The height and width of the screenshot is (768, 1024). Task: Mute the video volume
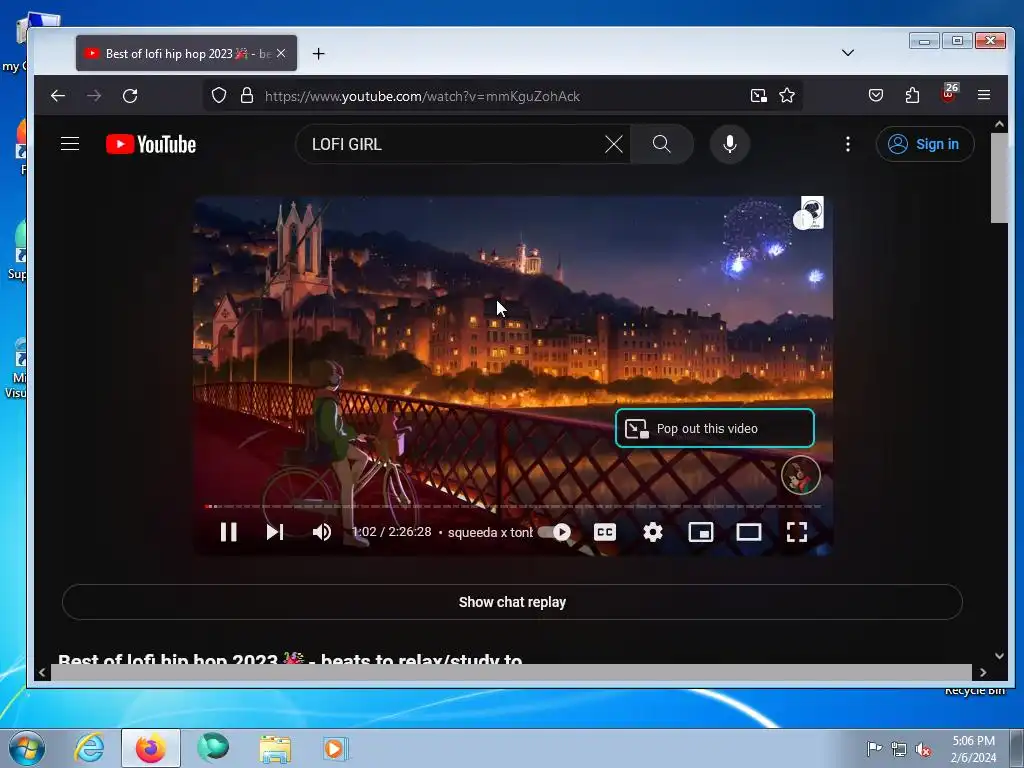click(x=322, y=532)
